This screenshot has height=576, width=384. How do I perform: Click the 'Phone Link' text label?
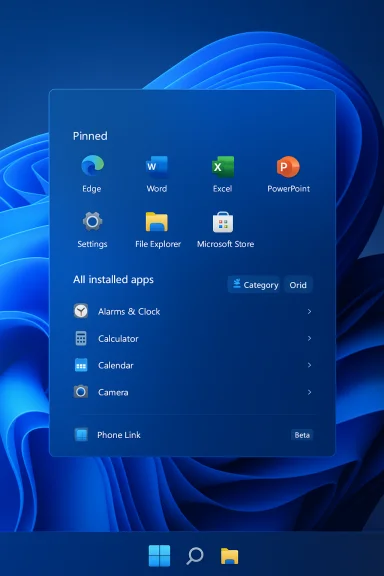pyautogui.click(x=119, y=435)
